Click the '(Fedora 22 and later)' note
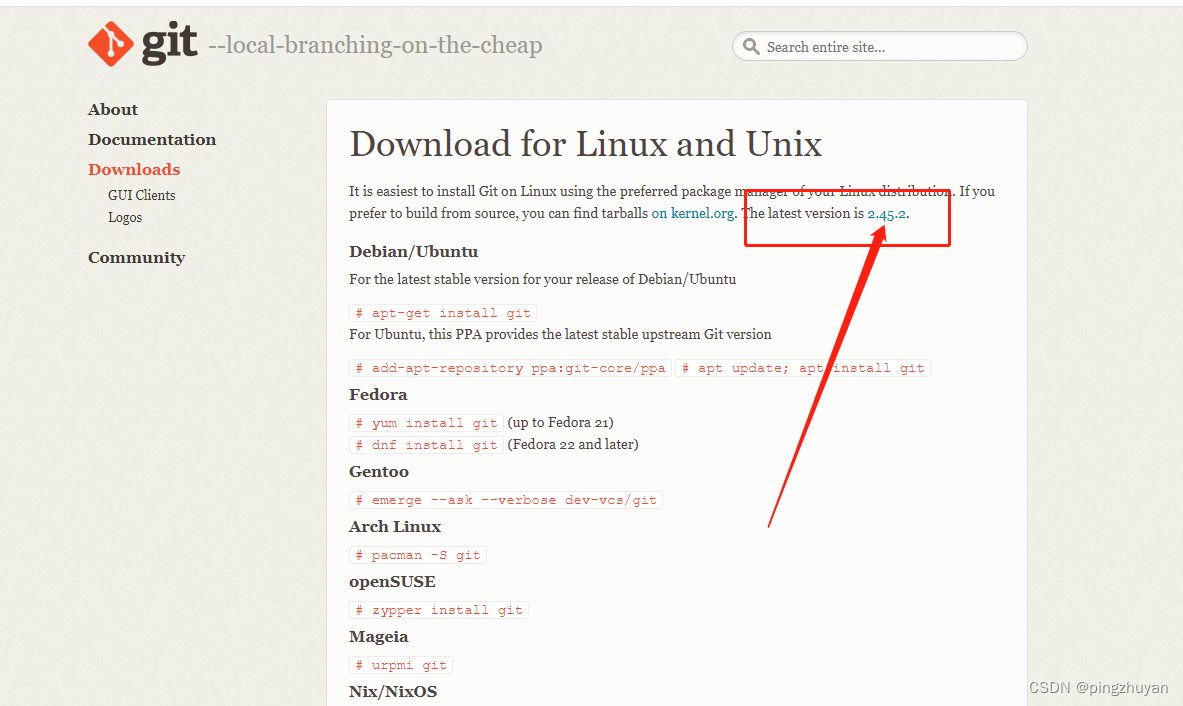 point(573,444)
